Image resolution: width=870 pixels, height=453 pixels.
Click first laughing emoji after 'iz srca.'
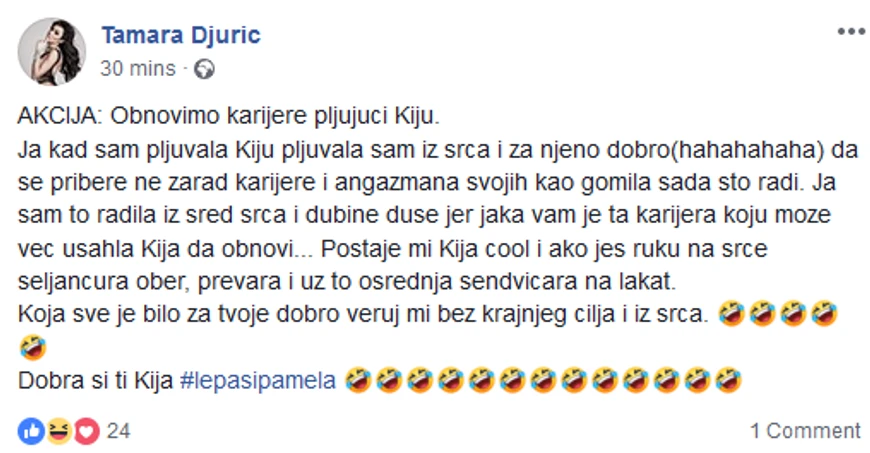731,314
